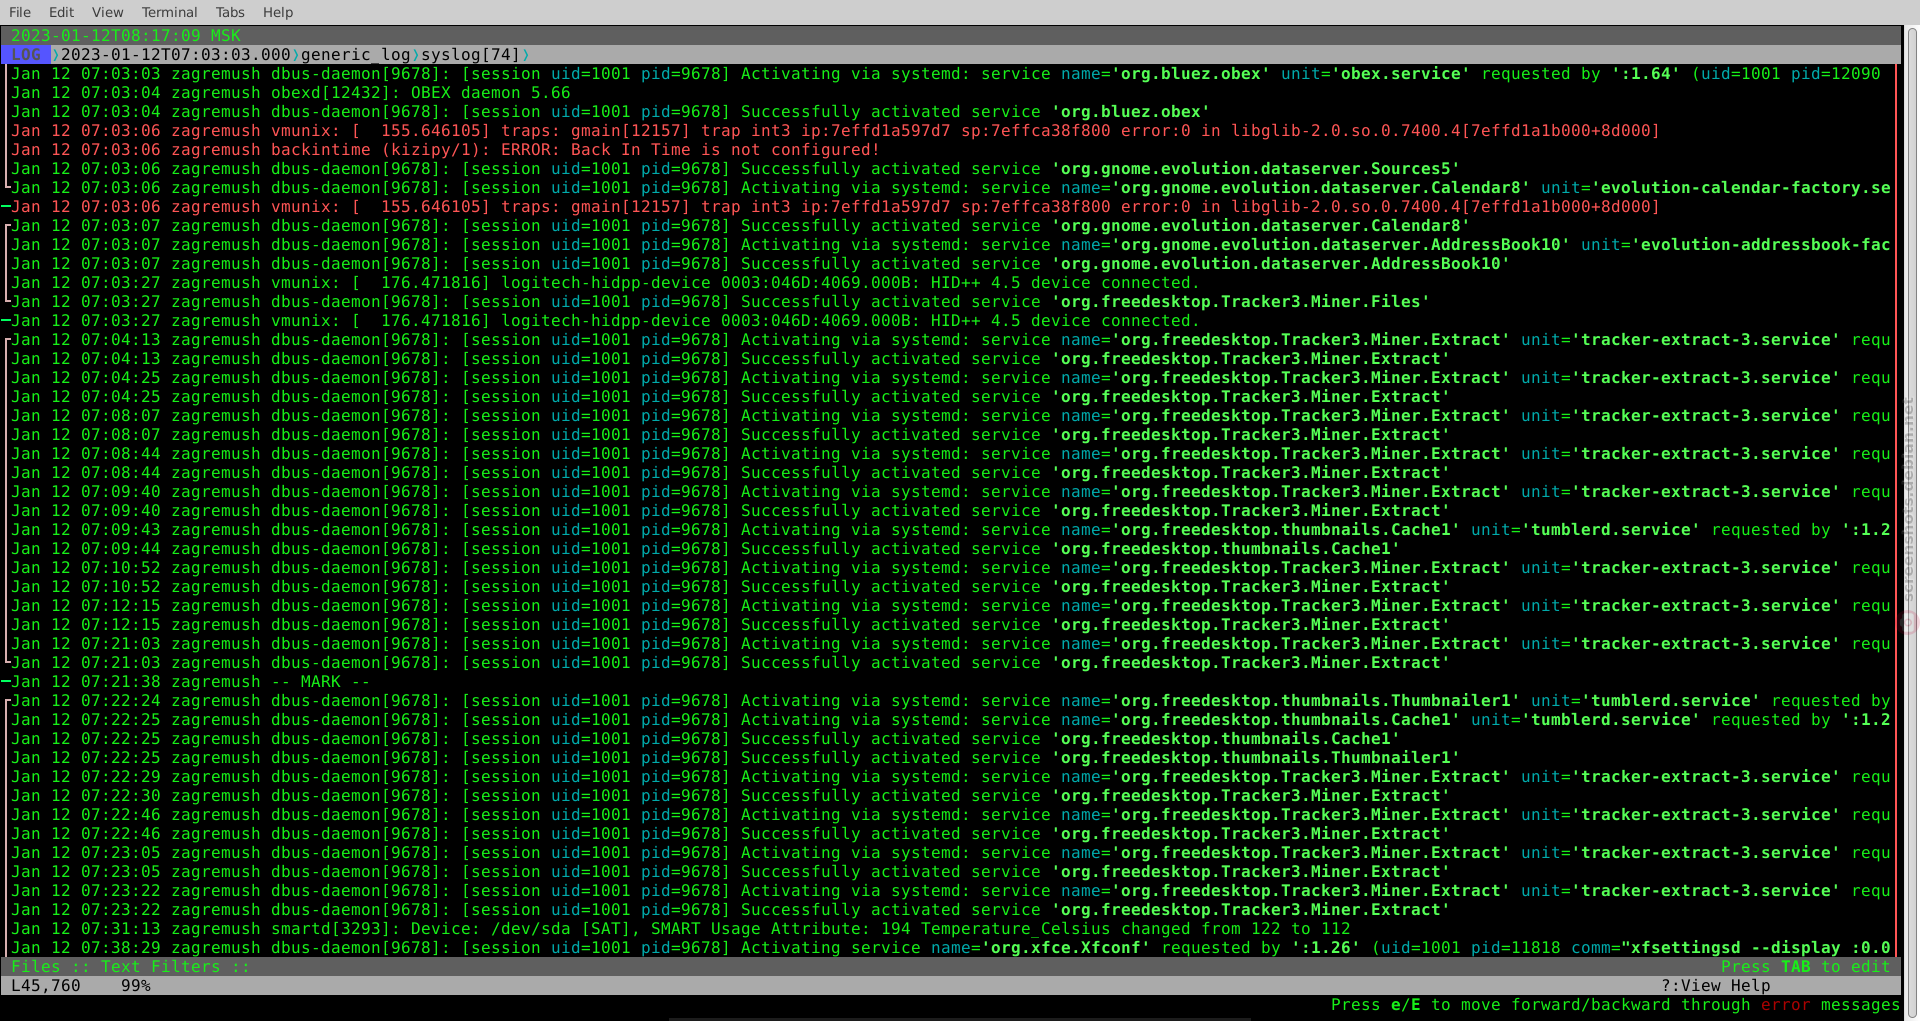The height and width of the screenshot is (1021, 1920).
Task: Click the smartd Temperature_Celsius log line
Action: point(681,929)
